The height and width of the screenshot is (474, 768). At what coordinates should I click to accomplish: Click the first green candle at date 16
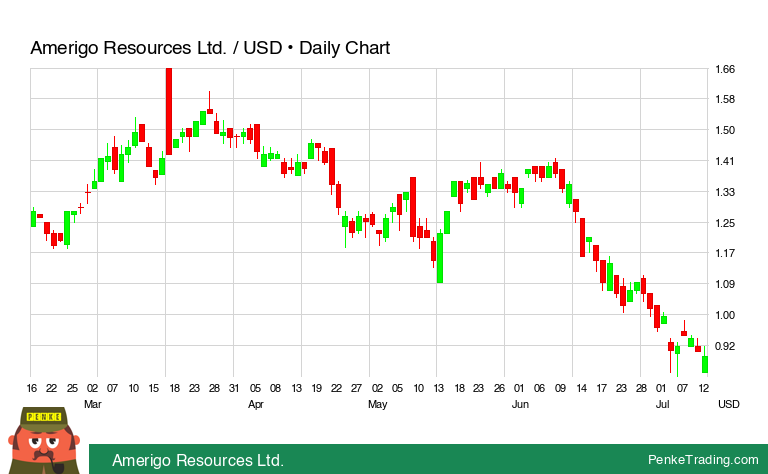tap(33, 219)
